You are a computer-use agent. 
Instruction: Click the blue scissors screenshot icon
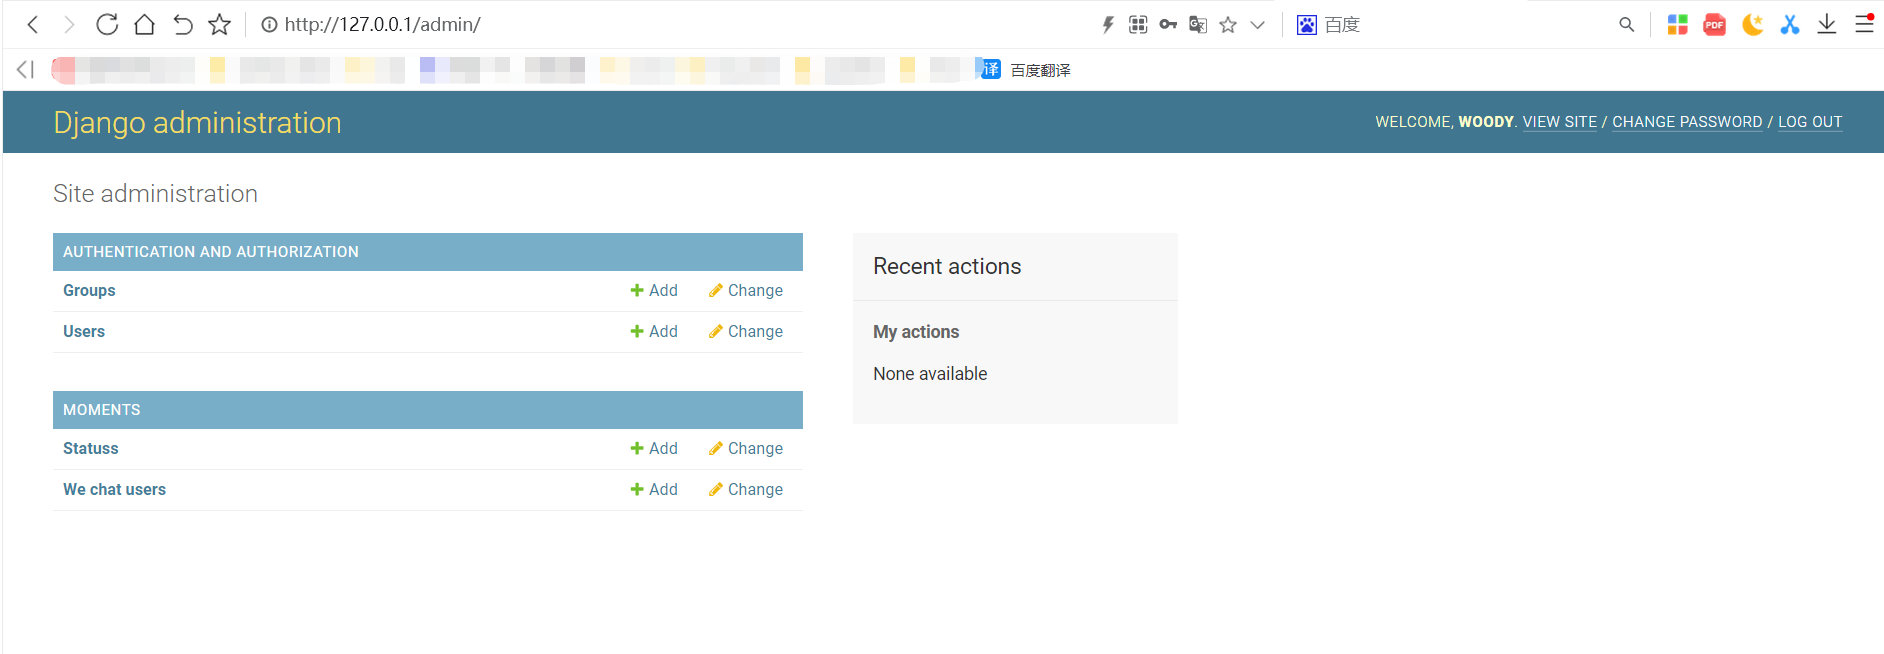(1790, 25)
